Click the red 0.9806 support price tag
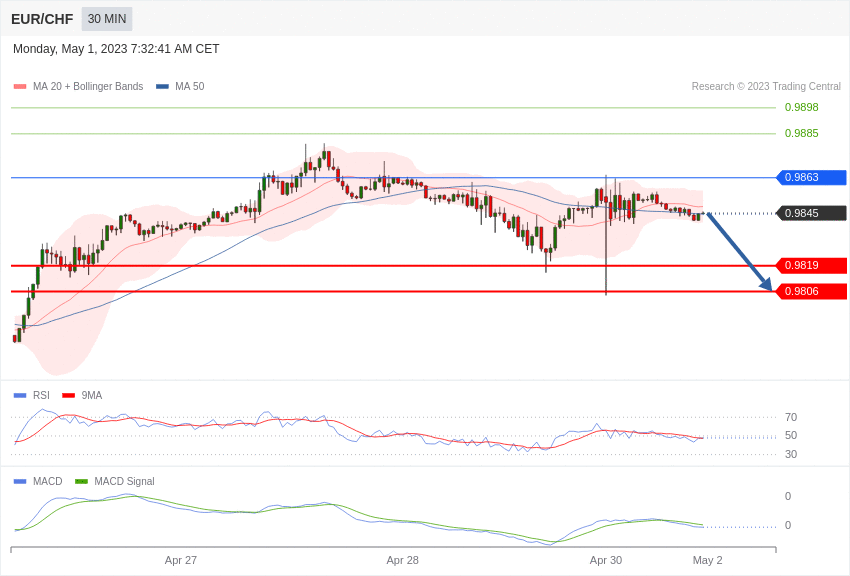850x576 pixels. point(811,292)
